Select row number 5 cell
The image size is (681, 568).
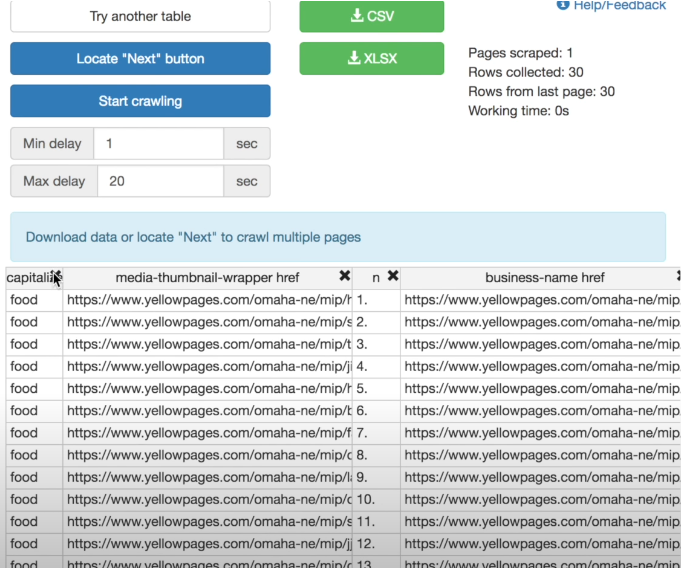(376, 389)
